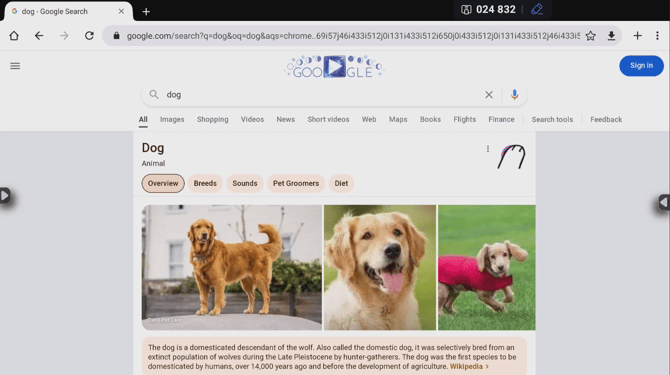Select the Overview chip
670x375 pixels.
tap(163, 183)
